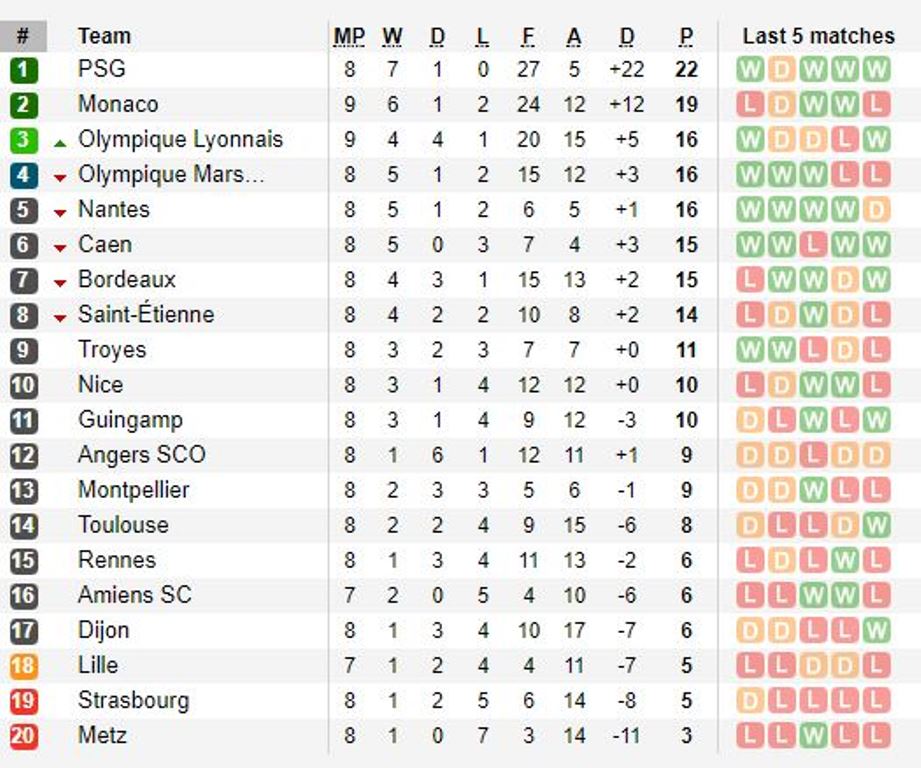Click the down arrow beside Saint-Étienne
Image resolution: width=921 pixels, height=768 pixels.
62,314
